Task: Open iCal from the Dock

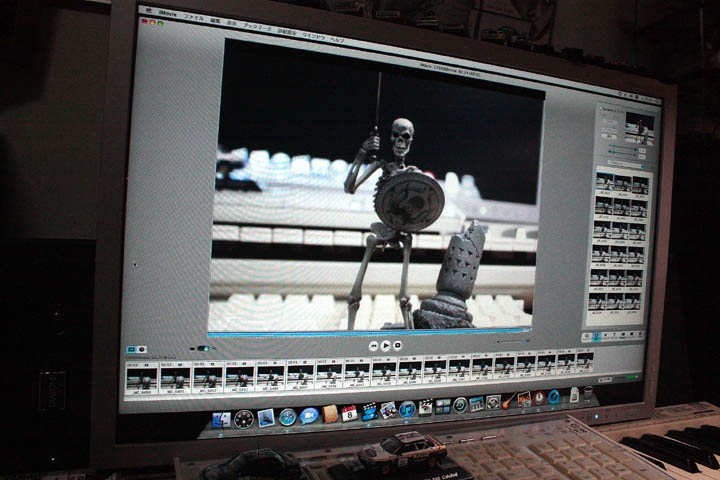Action: 349,413
